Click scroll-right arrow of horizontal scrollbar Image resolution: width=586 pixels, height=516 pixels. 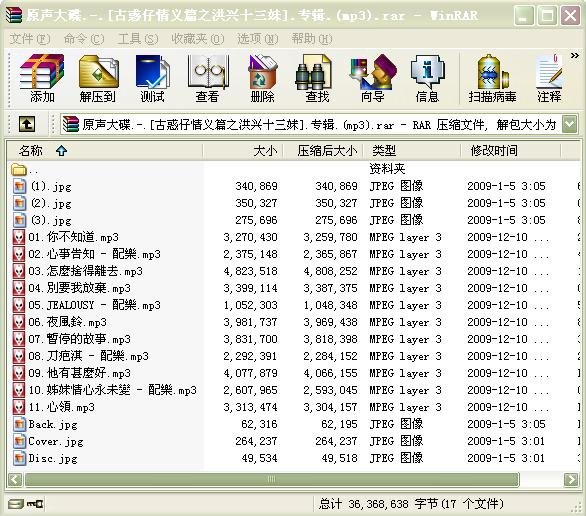[571, 479]
